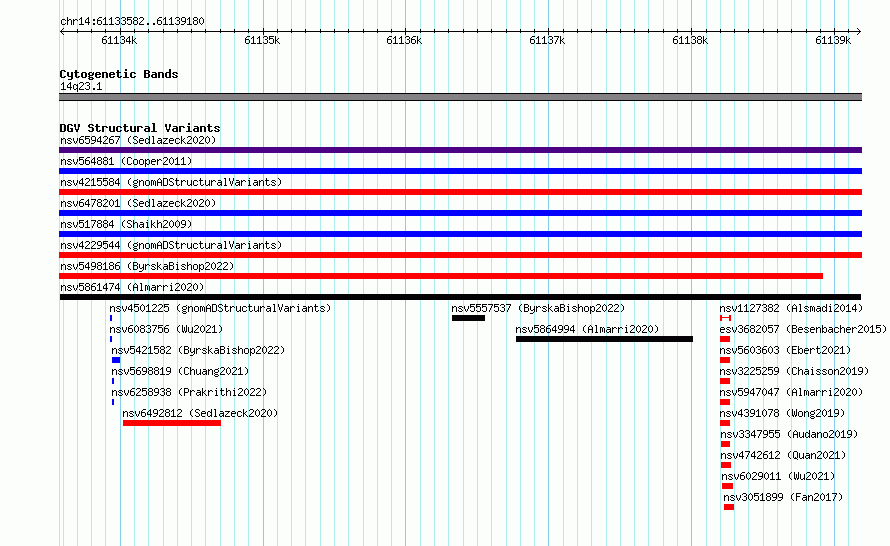Click the nsv5864994 (Almarri2020) label

click(587, 329)
